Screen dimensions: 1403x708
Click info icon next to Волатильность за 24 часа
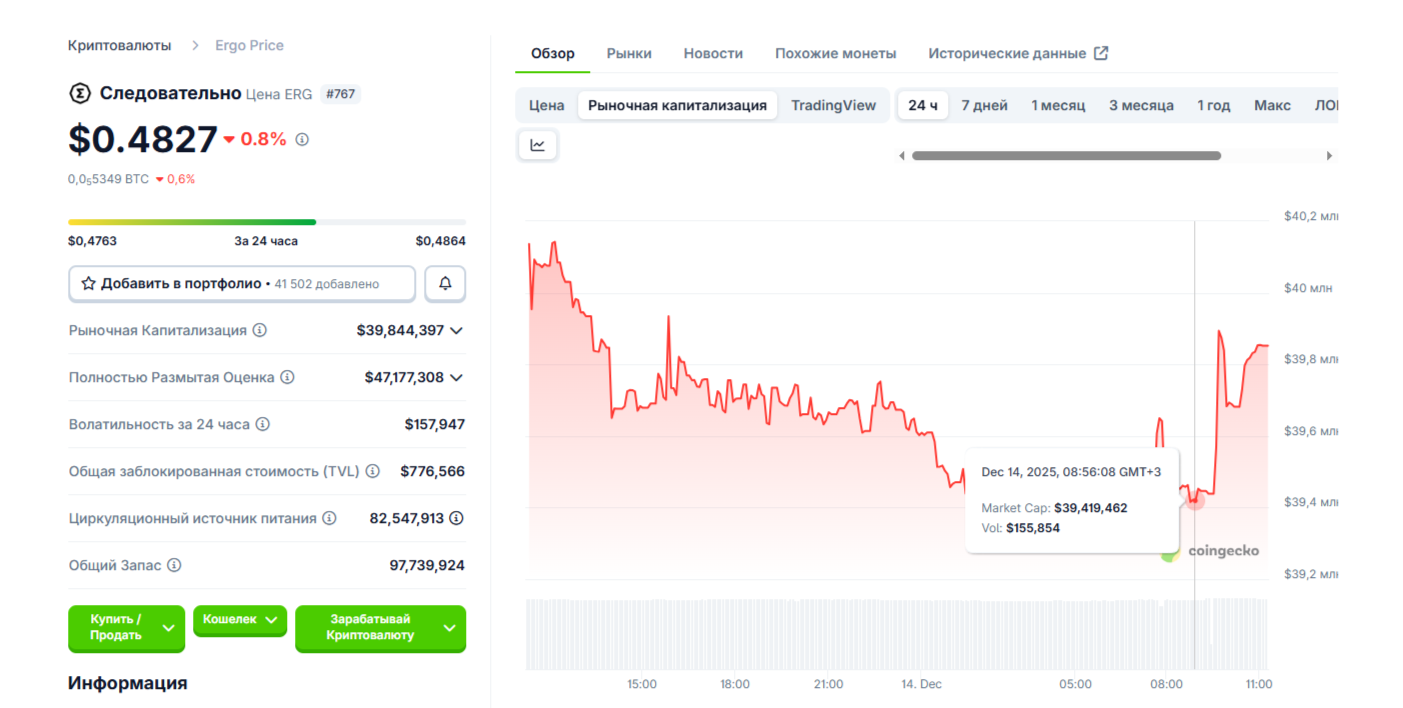(263, 424)
